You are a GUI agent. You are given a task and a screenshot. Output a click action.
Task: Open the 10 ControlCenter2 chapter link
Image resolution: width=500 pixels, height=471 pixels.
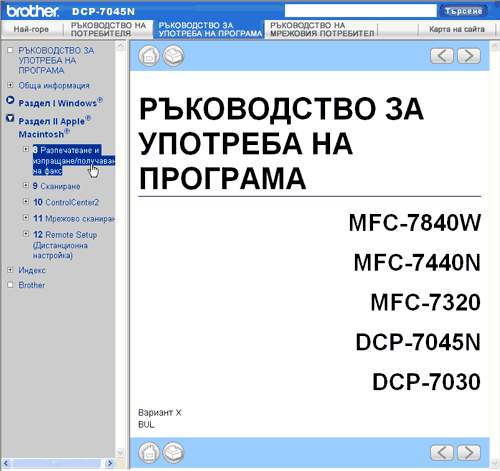[66, 202]
